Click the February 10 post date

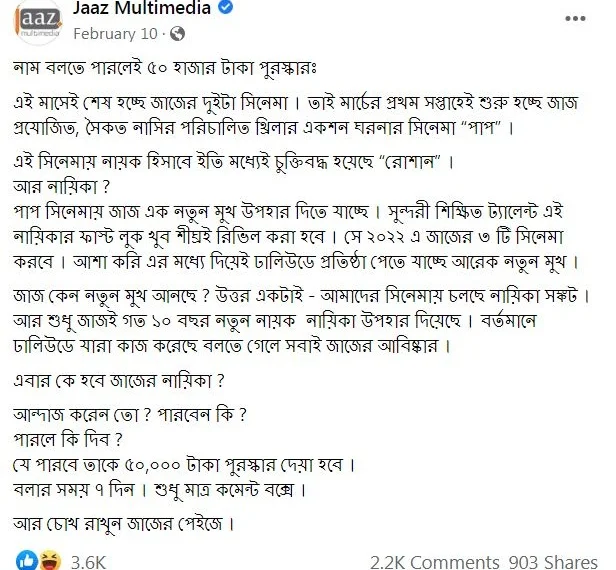coord(116,34)
